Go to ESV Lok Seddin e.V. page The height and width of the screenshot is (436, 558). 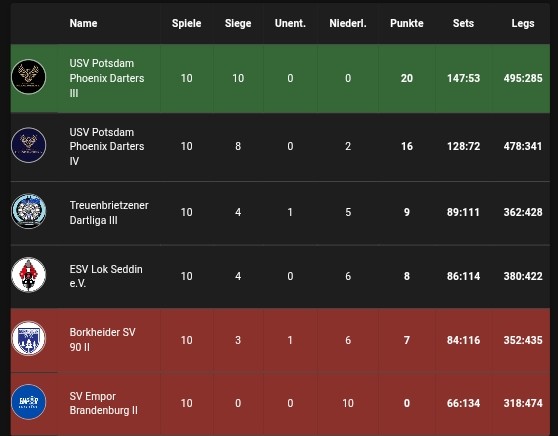click(106, 276)
